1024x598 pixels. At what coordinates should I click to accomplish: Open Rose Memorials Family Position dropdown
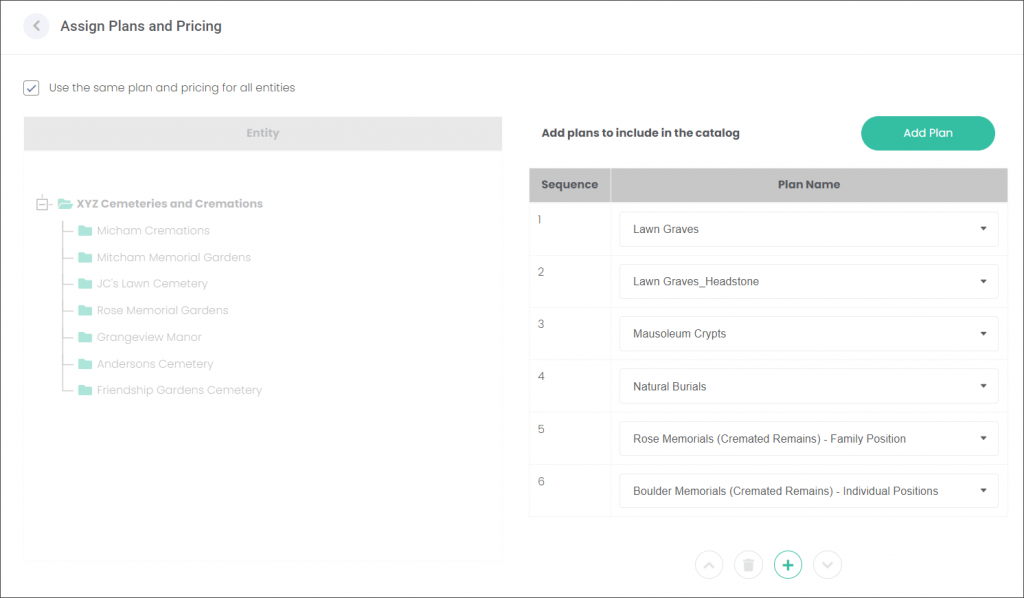coord(808,439)
